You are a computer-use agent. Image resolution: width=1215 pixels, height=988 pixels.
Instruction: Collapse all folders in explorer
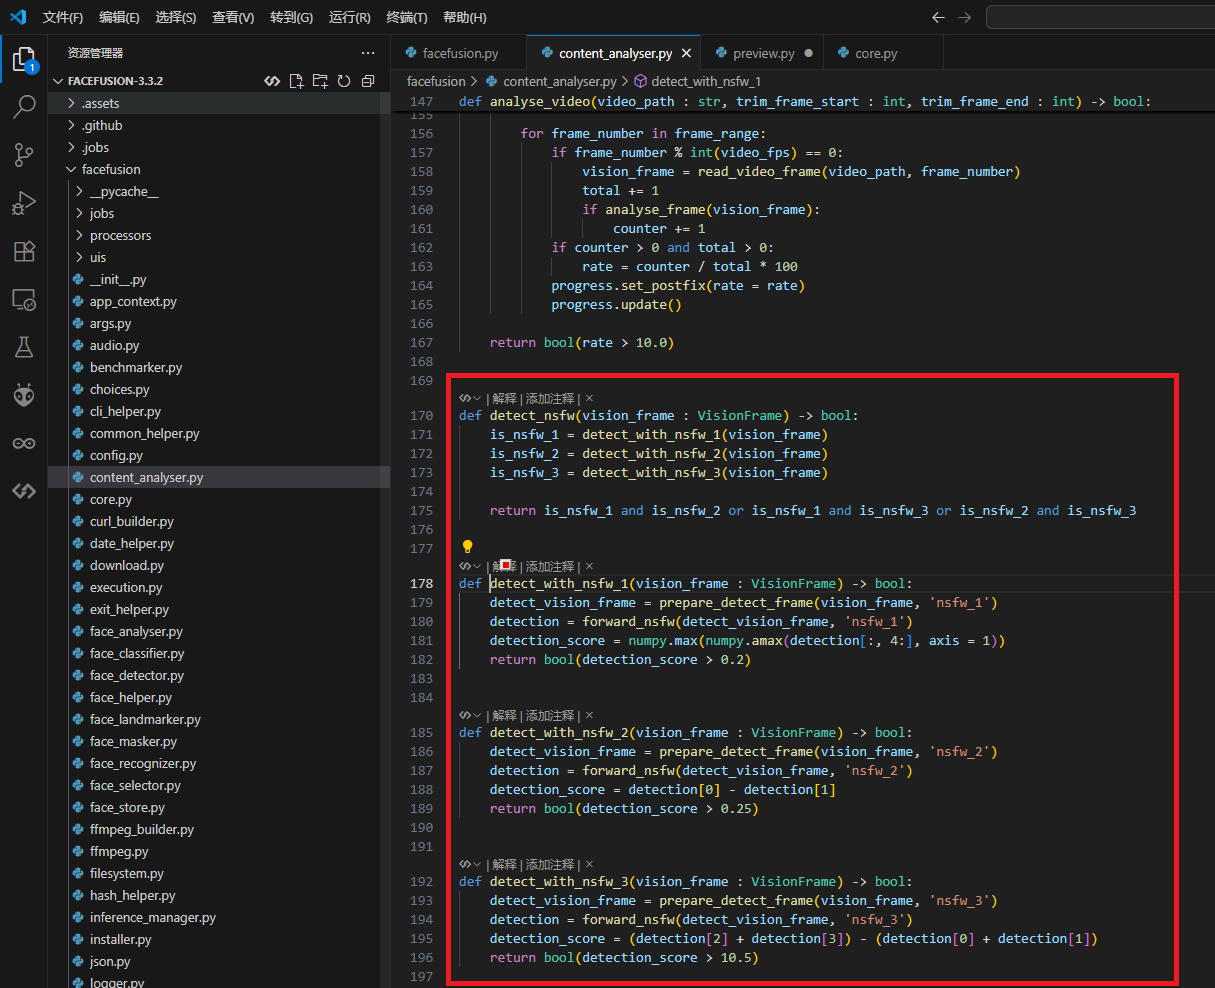[368, 81]
